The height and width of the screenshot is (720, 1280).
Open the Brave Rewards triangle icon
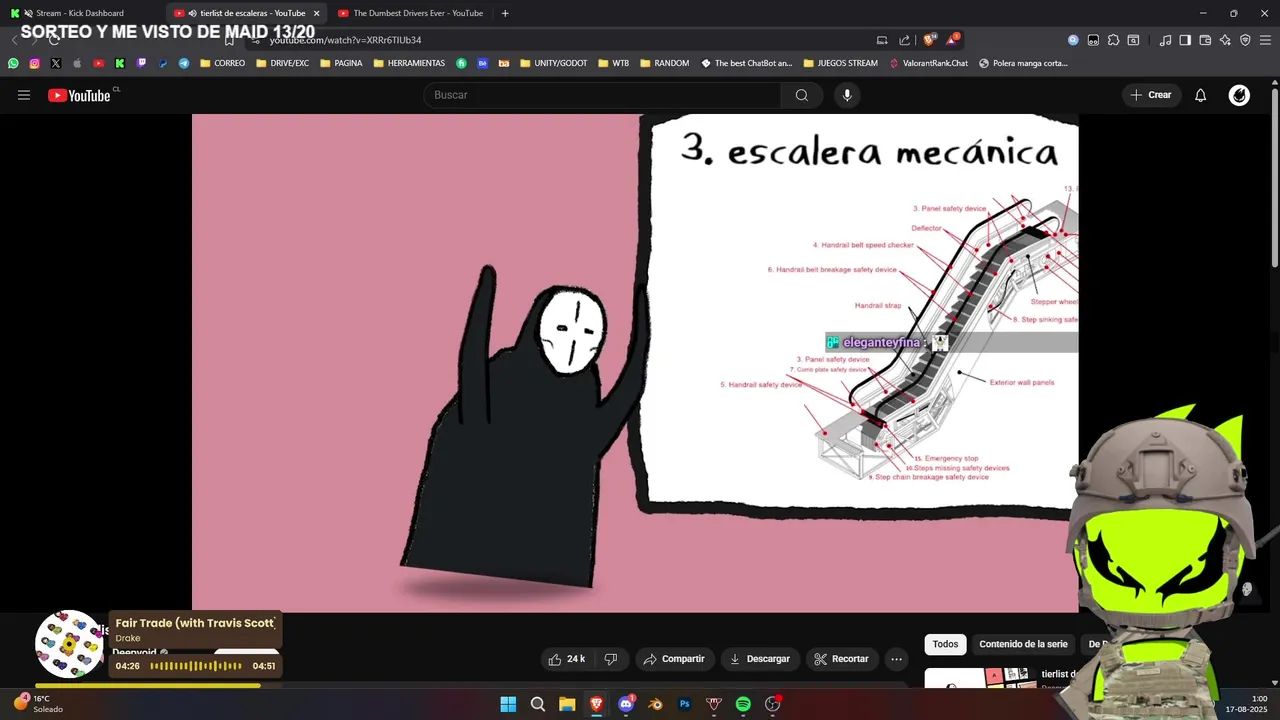952,40
